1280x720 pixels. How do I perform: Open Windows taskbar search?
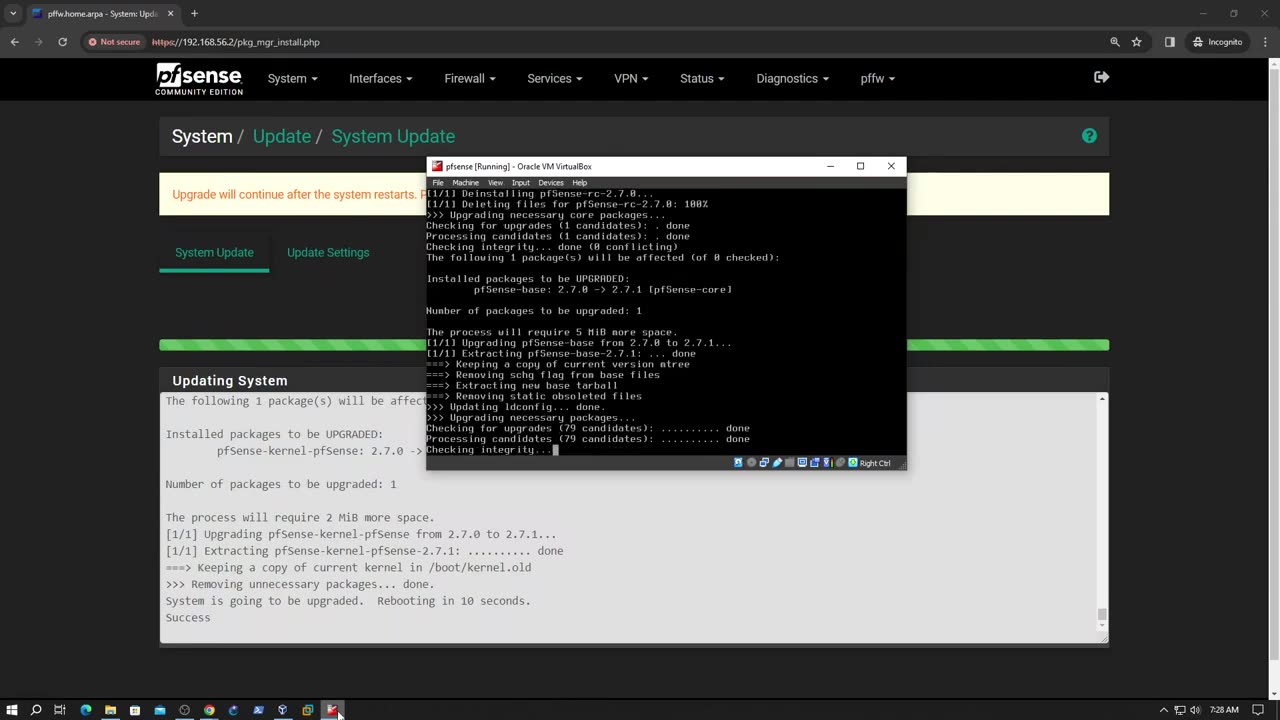(x=36, y=710)
